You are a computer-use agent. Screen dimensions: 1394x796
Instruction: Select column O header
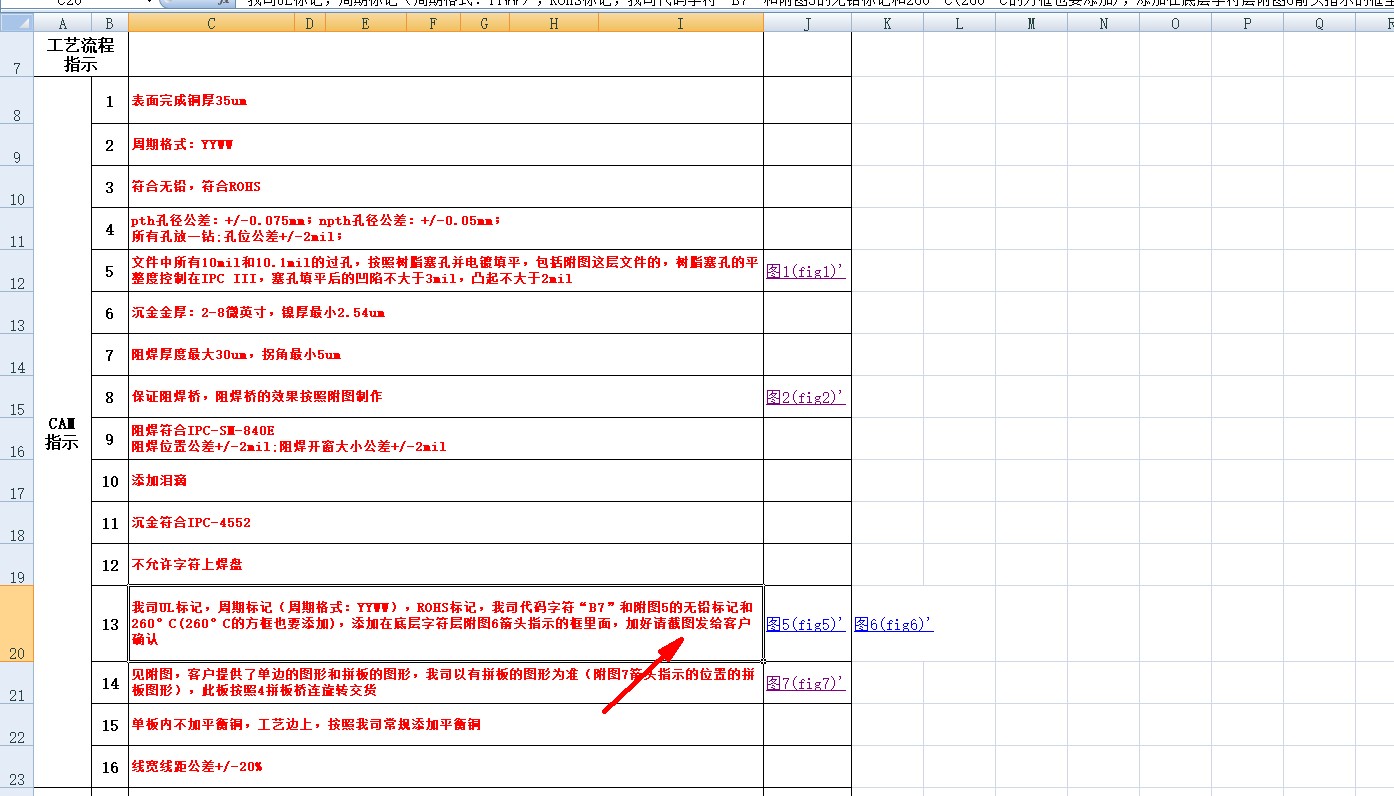[1176, 24]
